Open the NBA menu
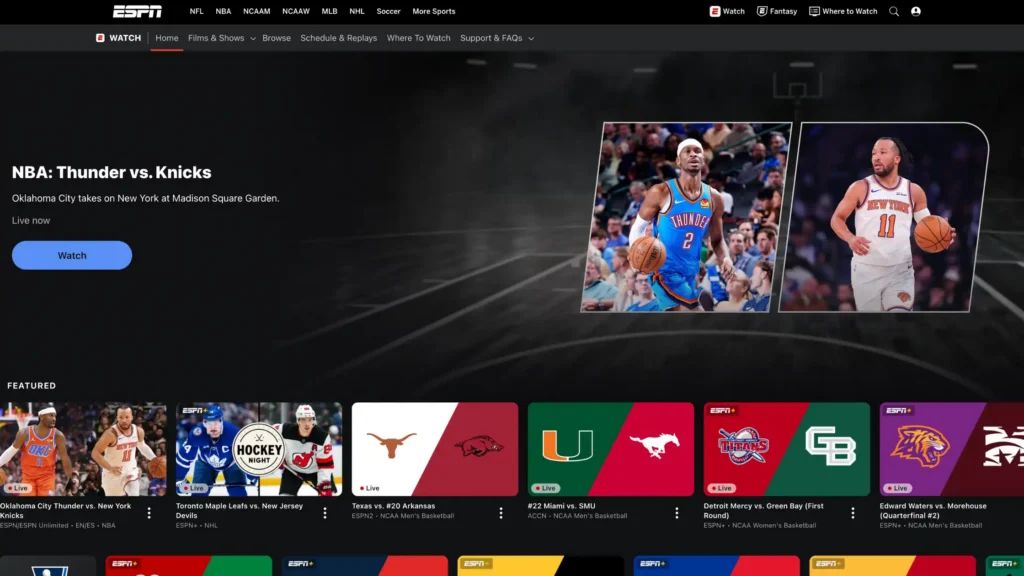The height and width of the screenshot is (576, 1024). [223, 11]
